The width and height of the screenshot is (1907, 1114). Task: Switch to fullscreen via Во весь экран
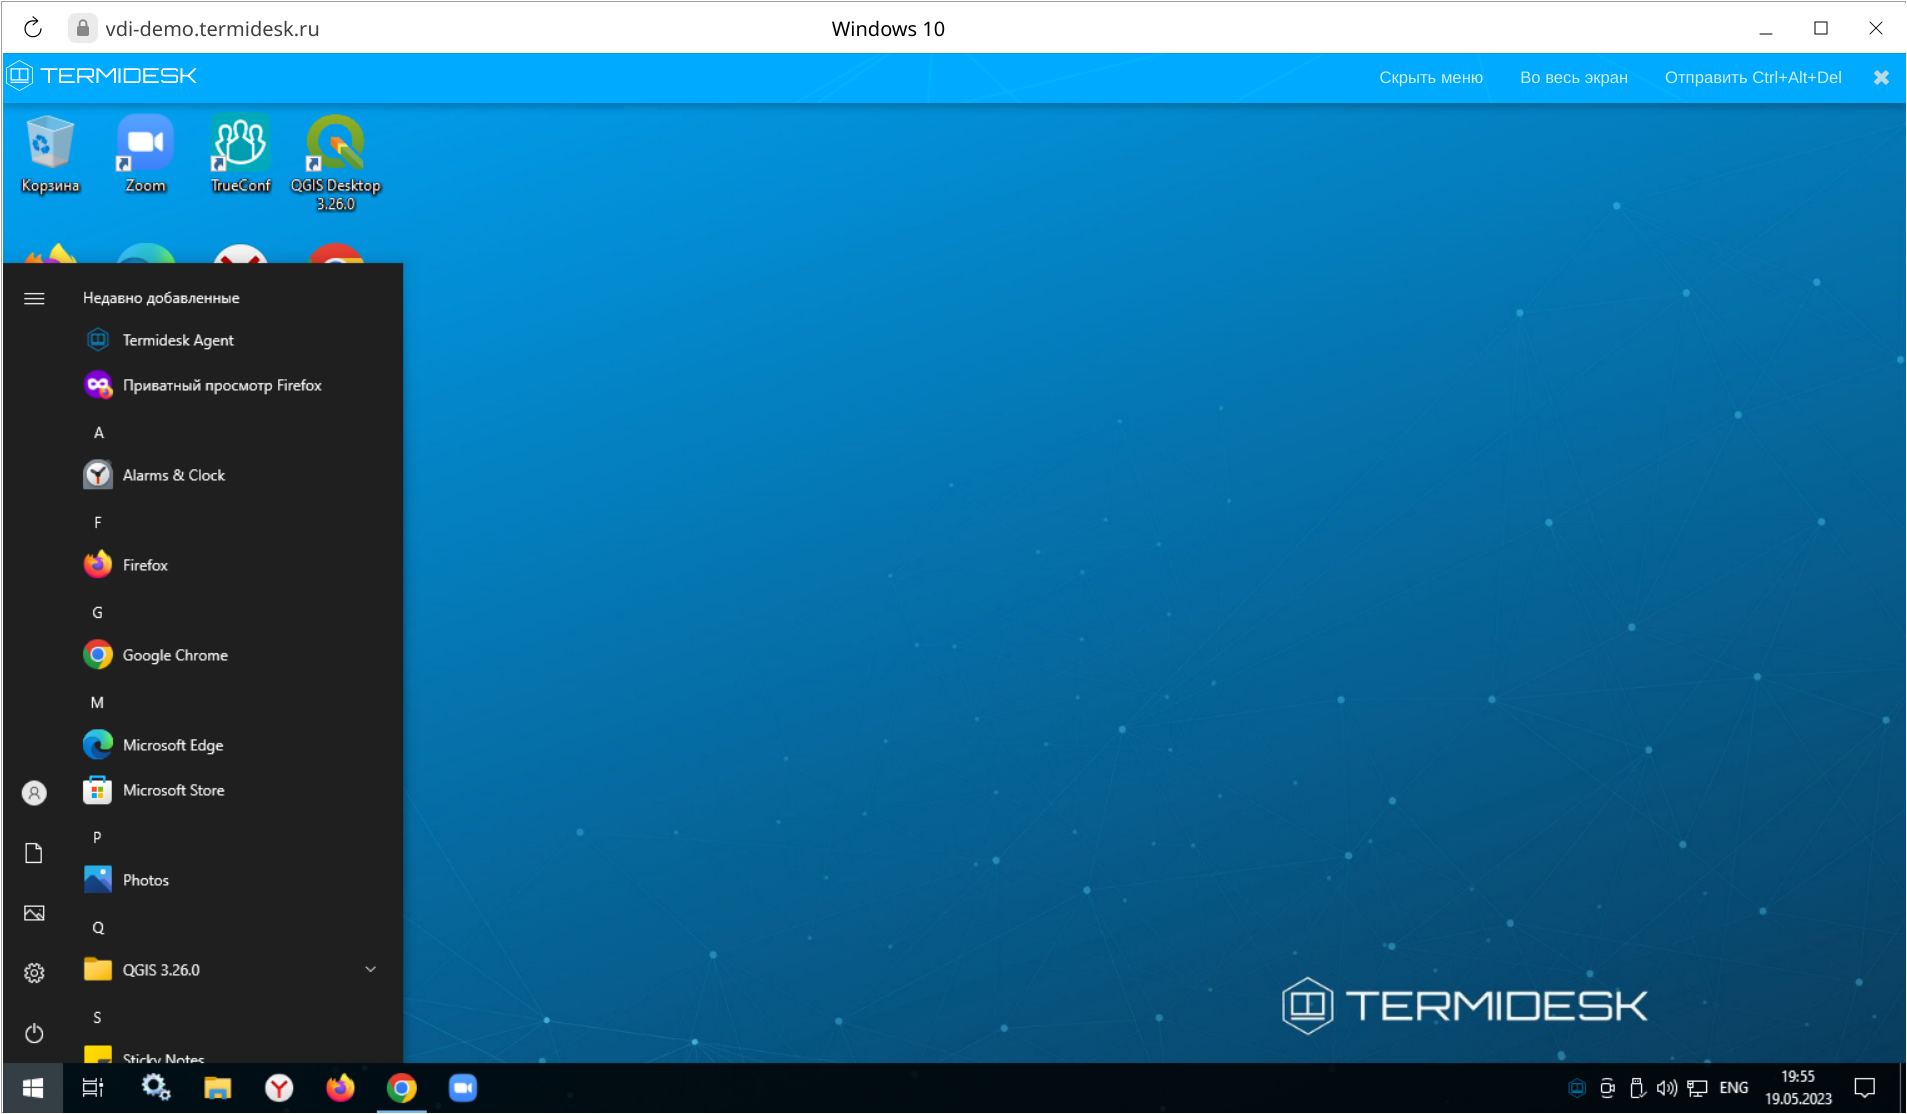[x=1572, y=77]
